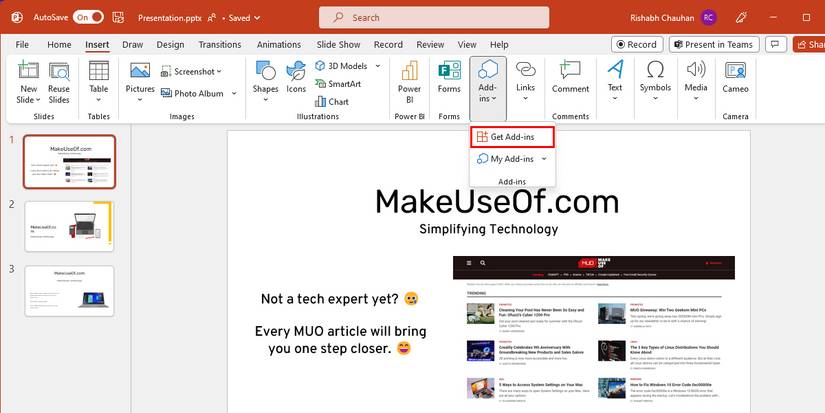This screenshot has height=413, width=825.
Task: Expand the Screenshot dropdown arrow
Action: [x=219, y=72]
